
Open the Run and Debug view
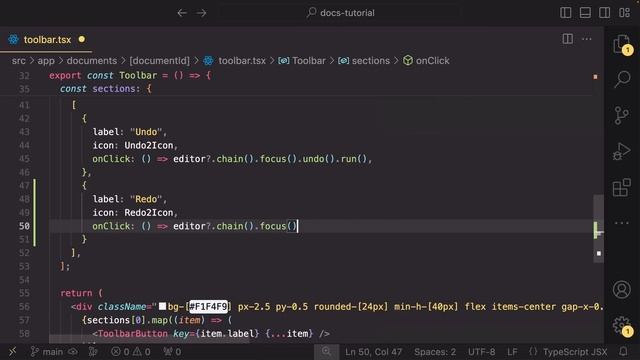[622, 151]
